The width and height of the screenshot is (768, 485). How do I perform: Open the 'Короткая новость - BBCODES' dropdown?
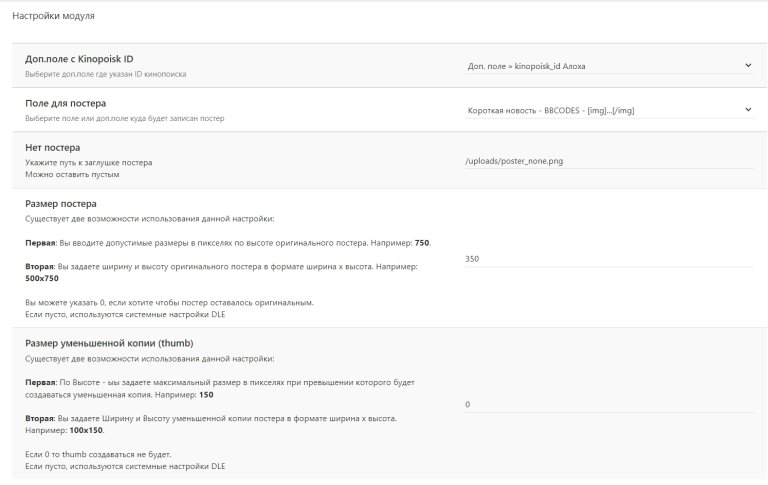click(x=609, y=110)
